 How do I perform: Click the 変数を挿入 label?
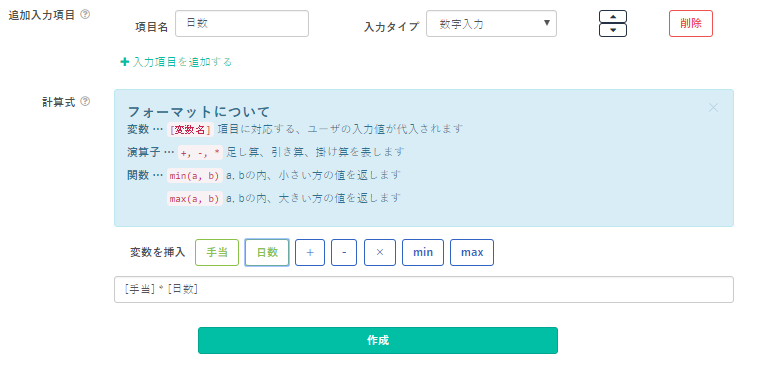[x=158, y=252]
